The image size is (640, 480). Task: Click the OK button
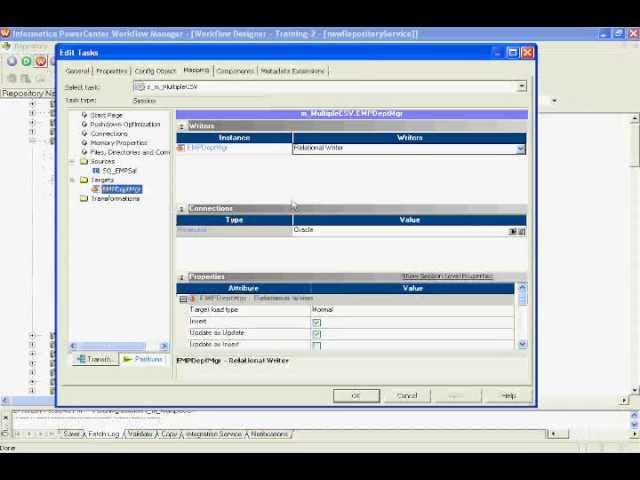[356, 396]
